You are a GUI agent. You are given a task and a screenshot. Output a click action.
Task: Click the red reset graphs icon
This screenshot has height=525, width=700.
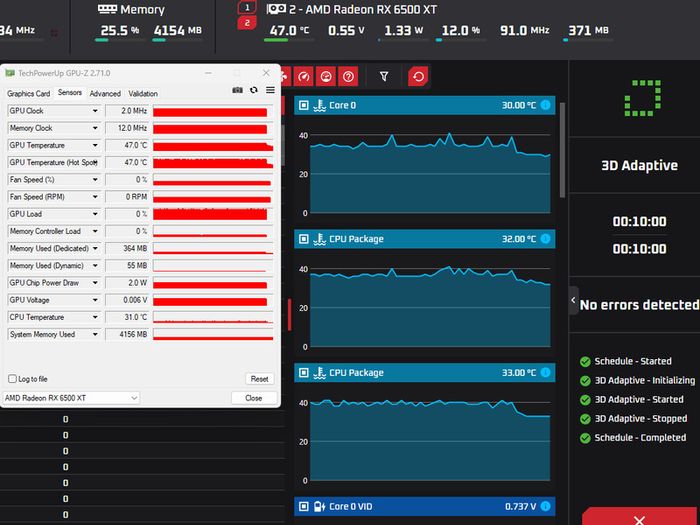click(418, 77)
